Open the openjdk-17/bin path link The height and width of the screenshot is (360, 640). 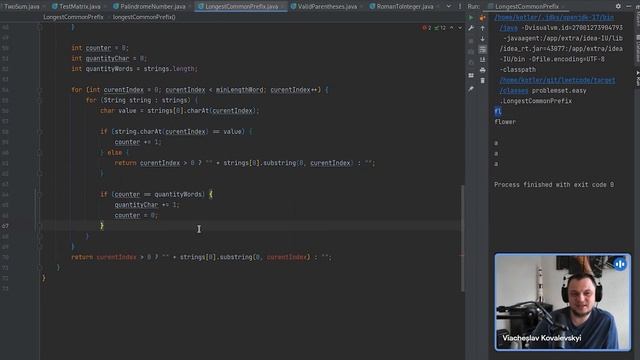pyautogui.click(x=554, y=18)
